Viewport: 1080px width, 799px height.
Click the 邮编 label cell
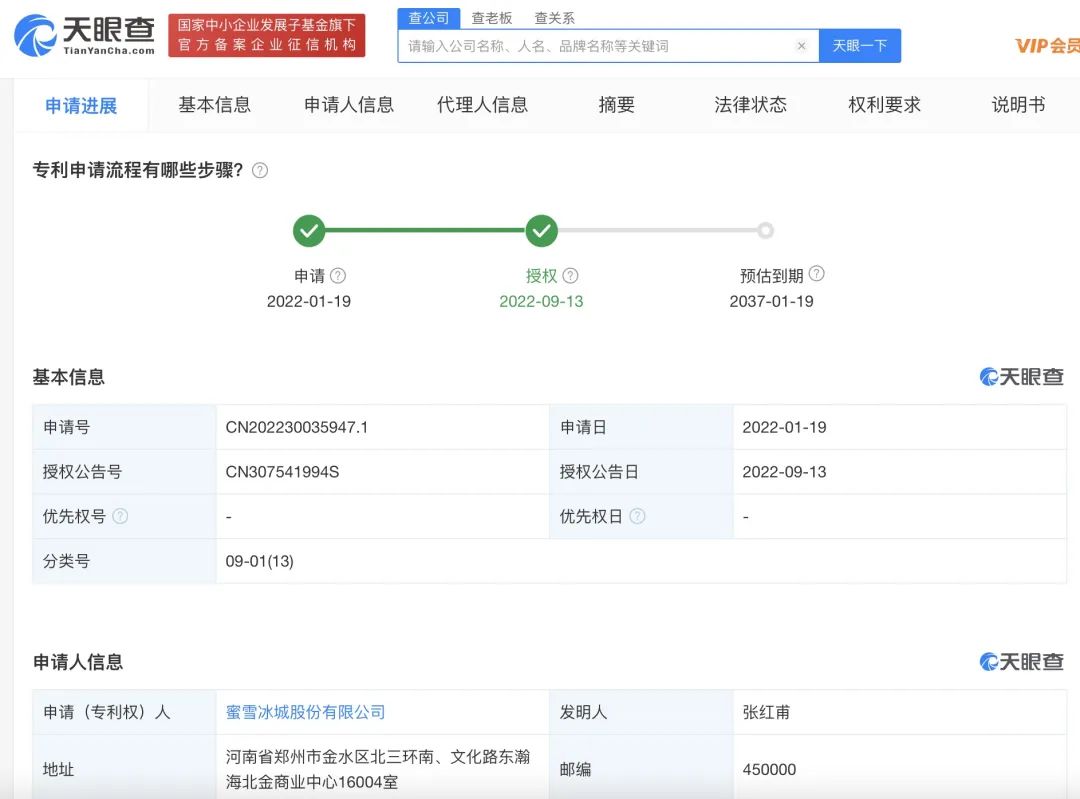click(641, 767)
